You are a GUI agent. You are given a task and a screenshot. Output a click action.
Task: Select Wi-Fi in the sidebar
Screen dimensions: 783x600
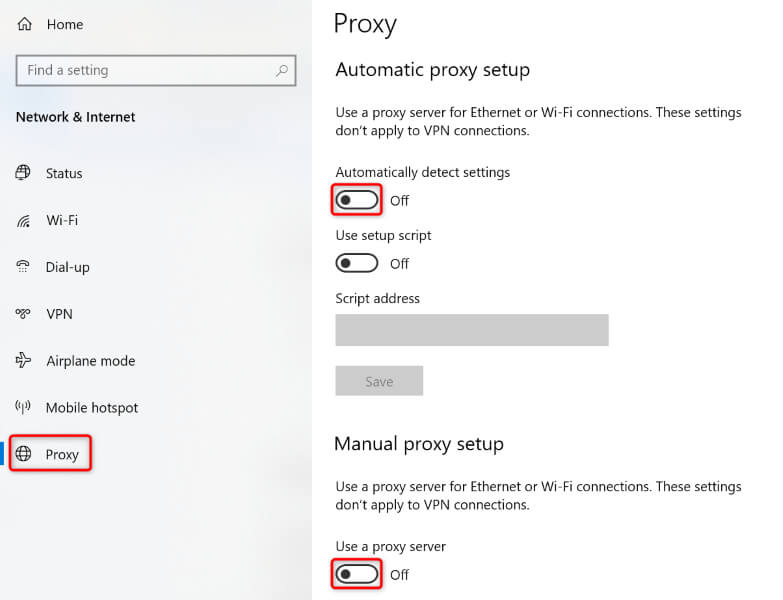[x=62, y=220]
